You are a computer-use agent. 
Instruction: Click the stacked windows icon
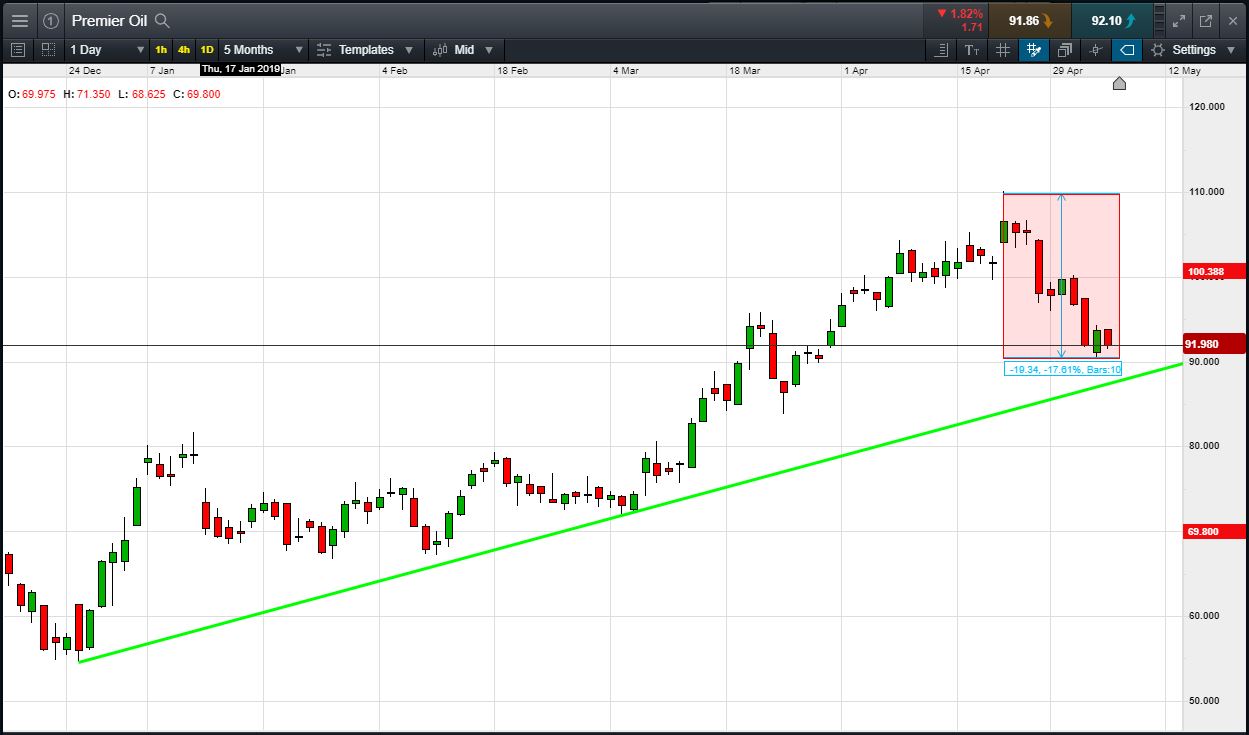1065,50
